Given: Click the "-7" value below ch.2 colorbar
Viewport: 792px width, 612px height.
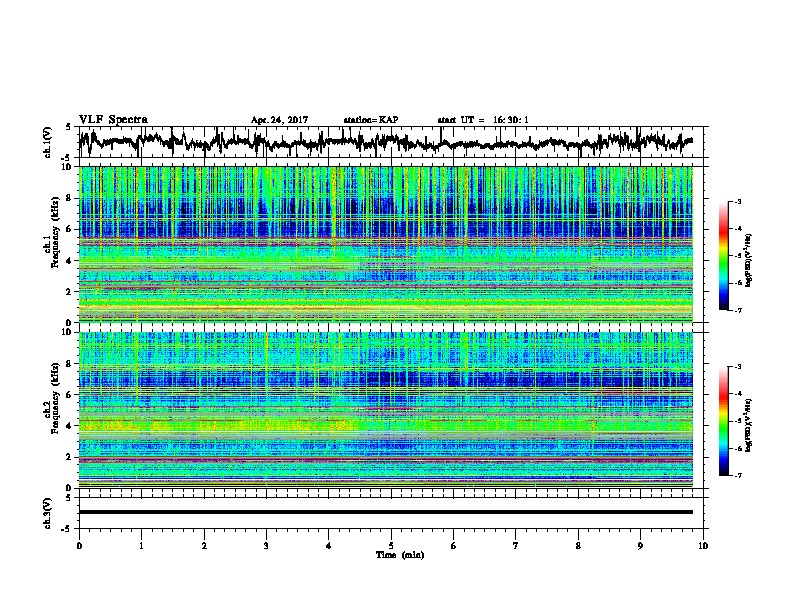Looking at the screenshot, I should click(737, 476).
